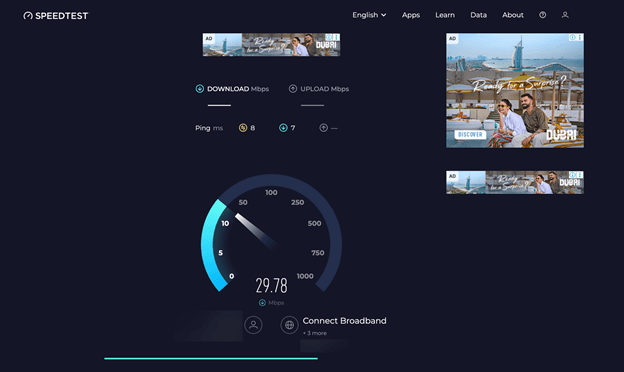Open the Data menu item
This screenshot has width=624, height=372.
(478, 15)
